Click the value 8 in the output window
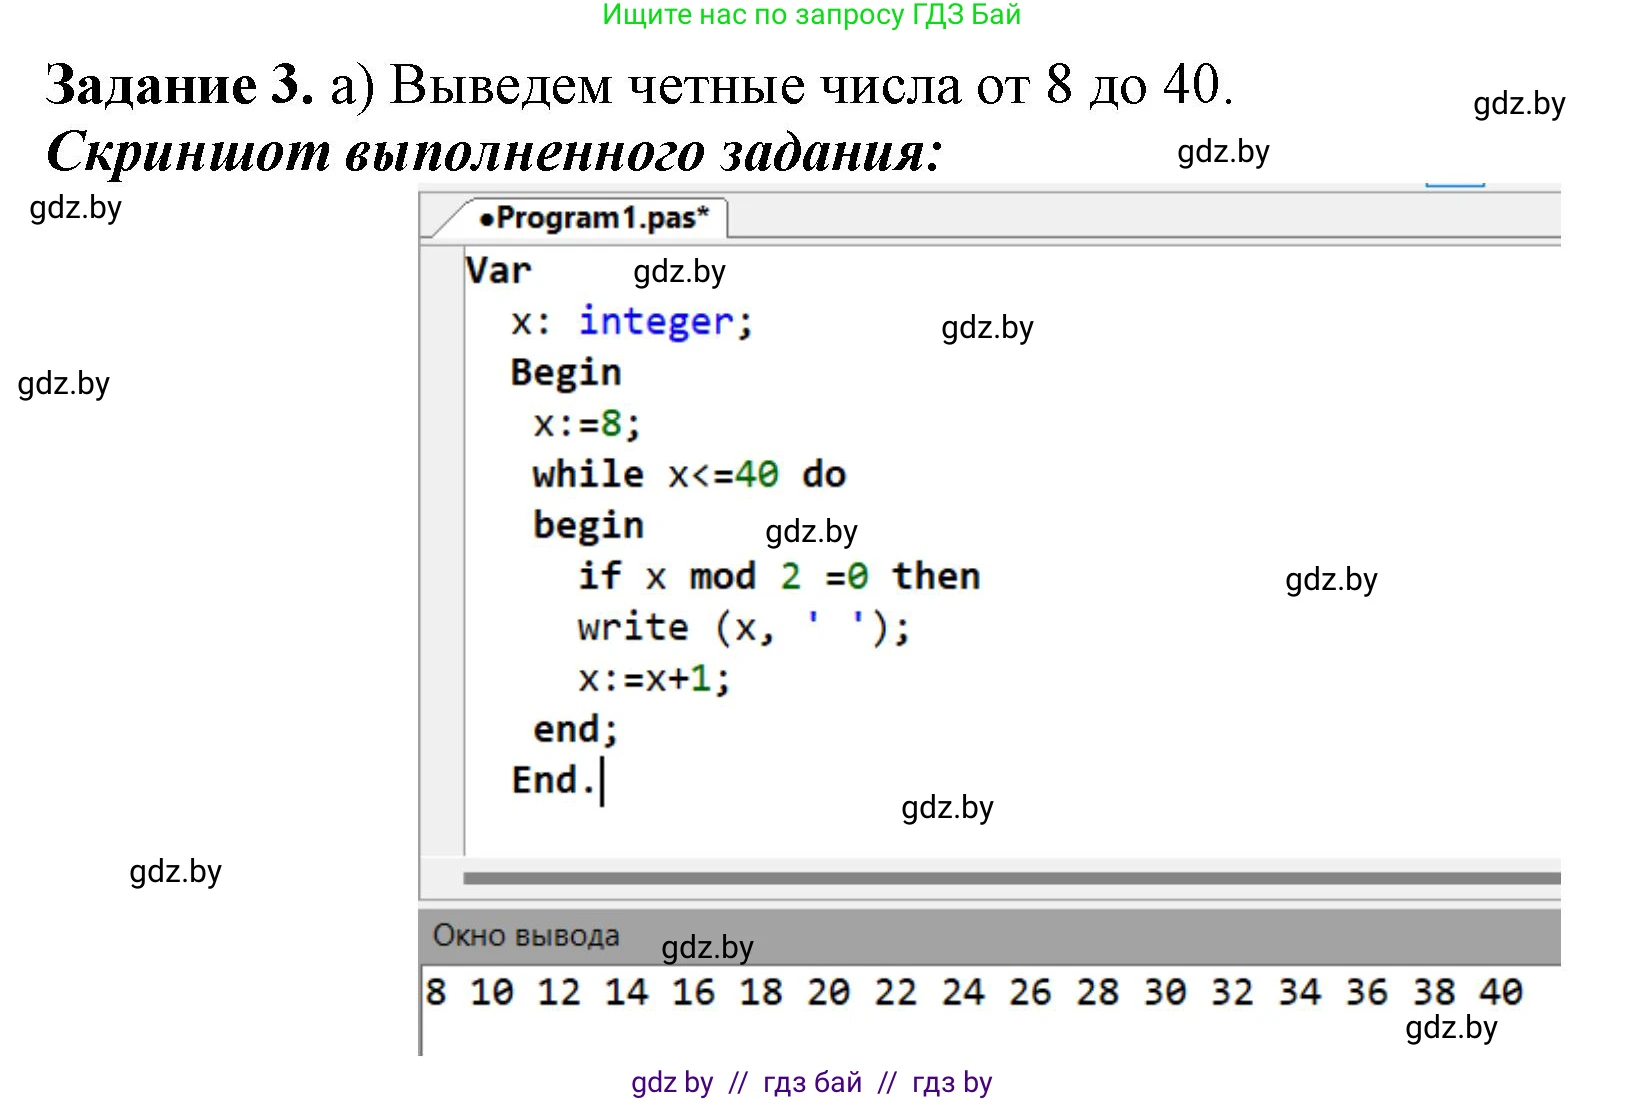This screenshot has height=1102, width=1626. pyautogui.click(x=436, y=992)
